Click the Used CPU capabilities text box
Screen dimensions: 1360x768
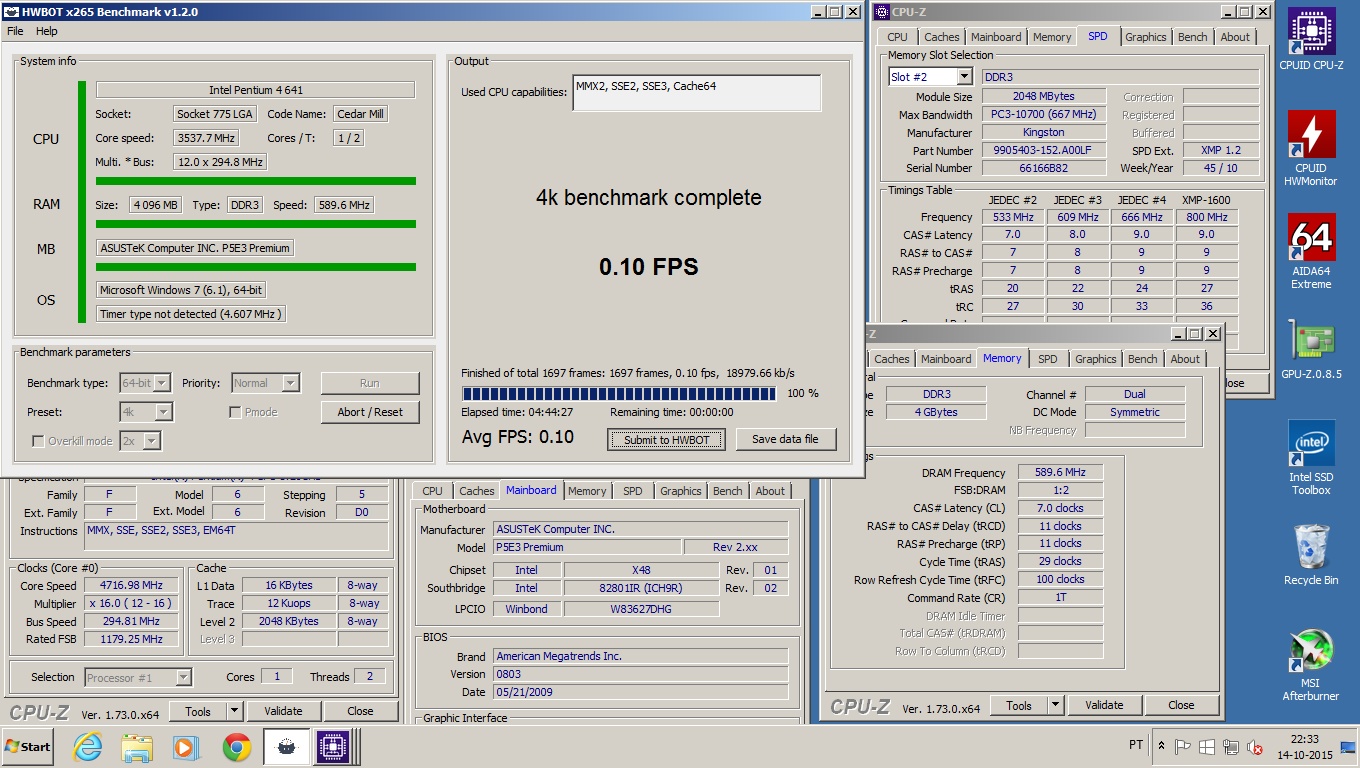697,93
